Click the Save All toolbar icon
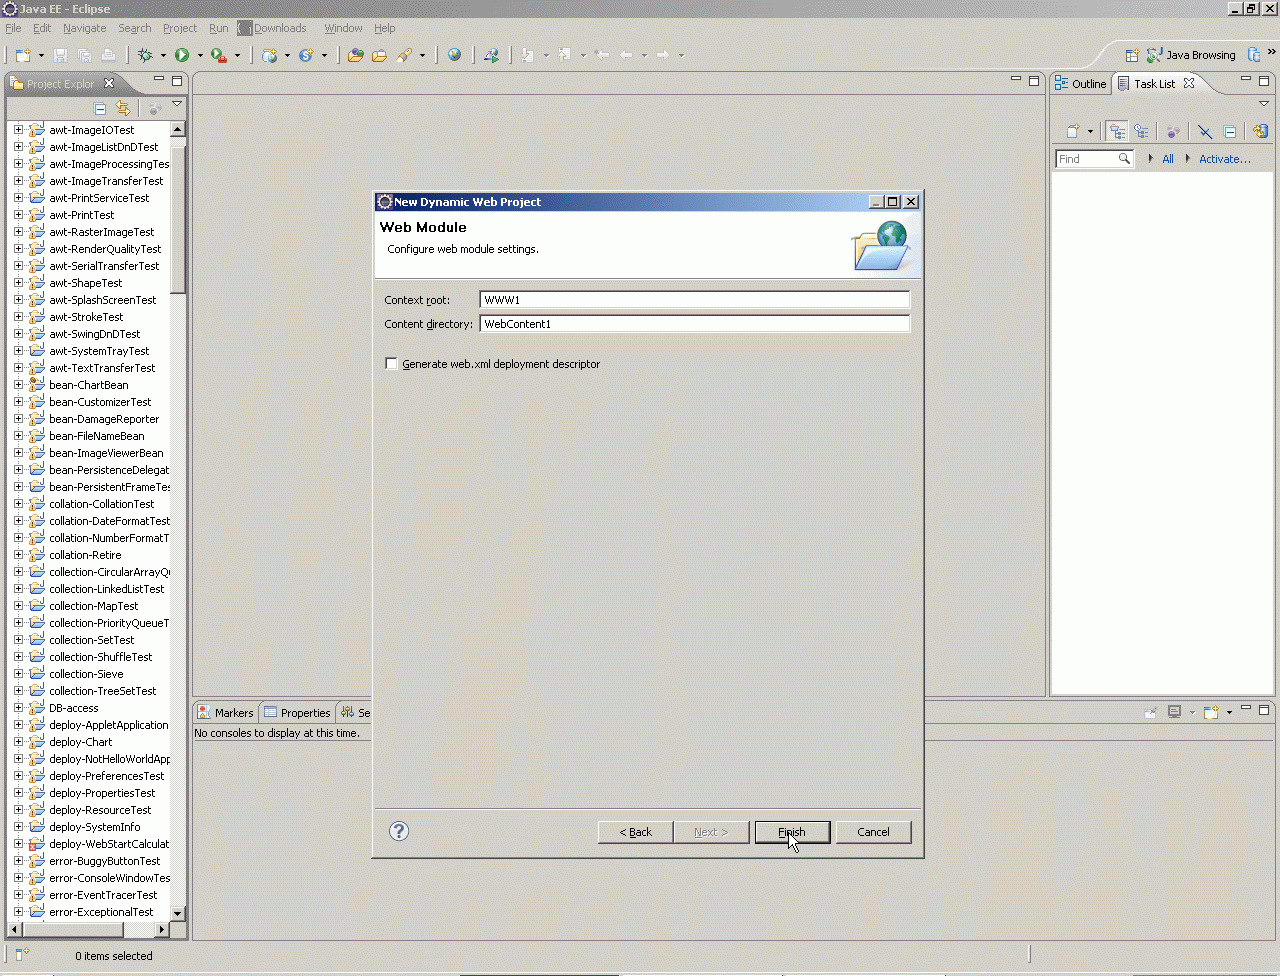 coord(84,56)
